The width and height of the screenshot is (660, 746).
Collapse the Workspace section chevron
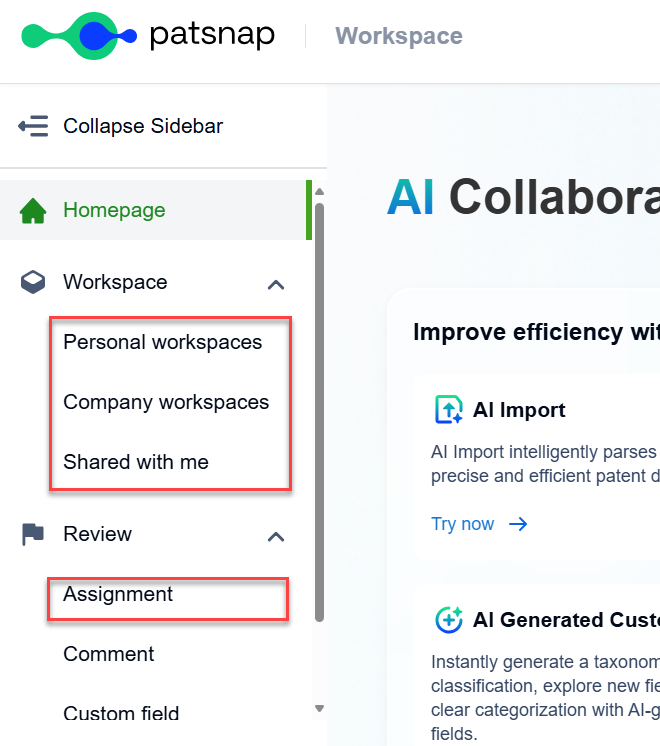[x=277, y=284]
